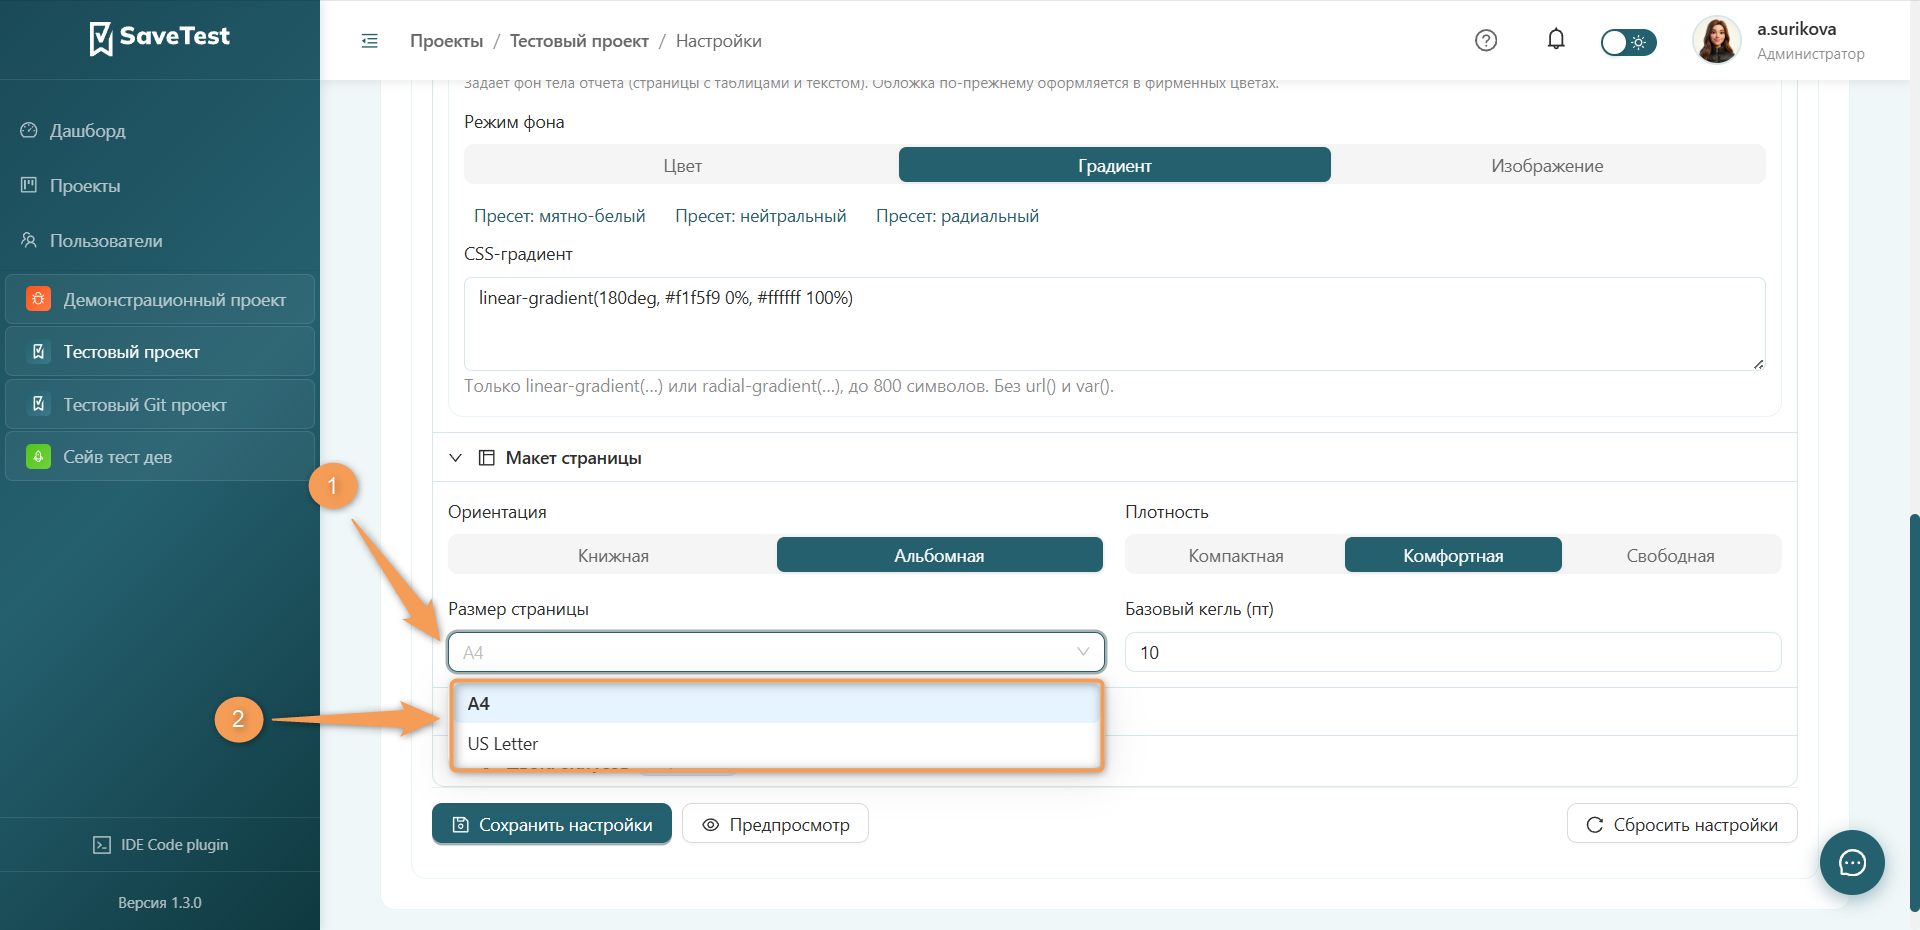Click the SaveTest logo

160,38
